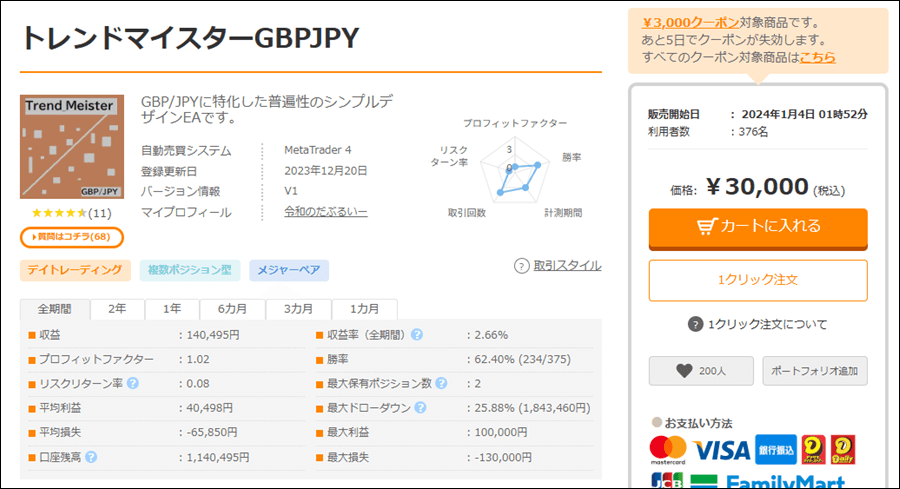
Task: Switch to the 2年 tab
Action: click(117, 309)
